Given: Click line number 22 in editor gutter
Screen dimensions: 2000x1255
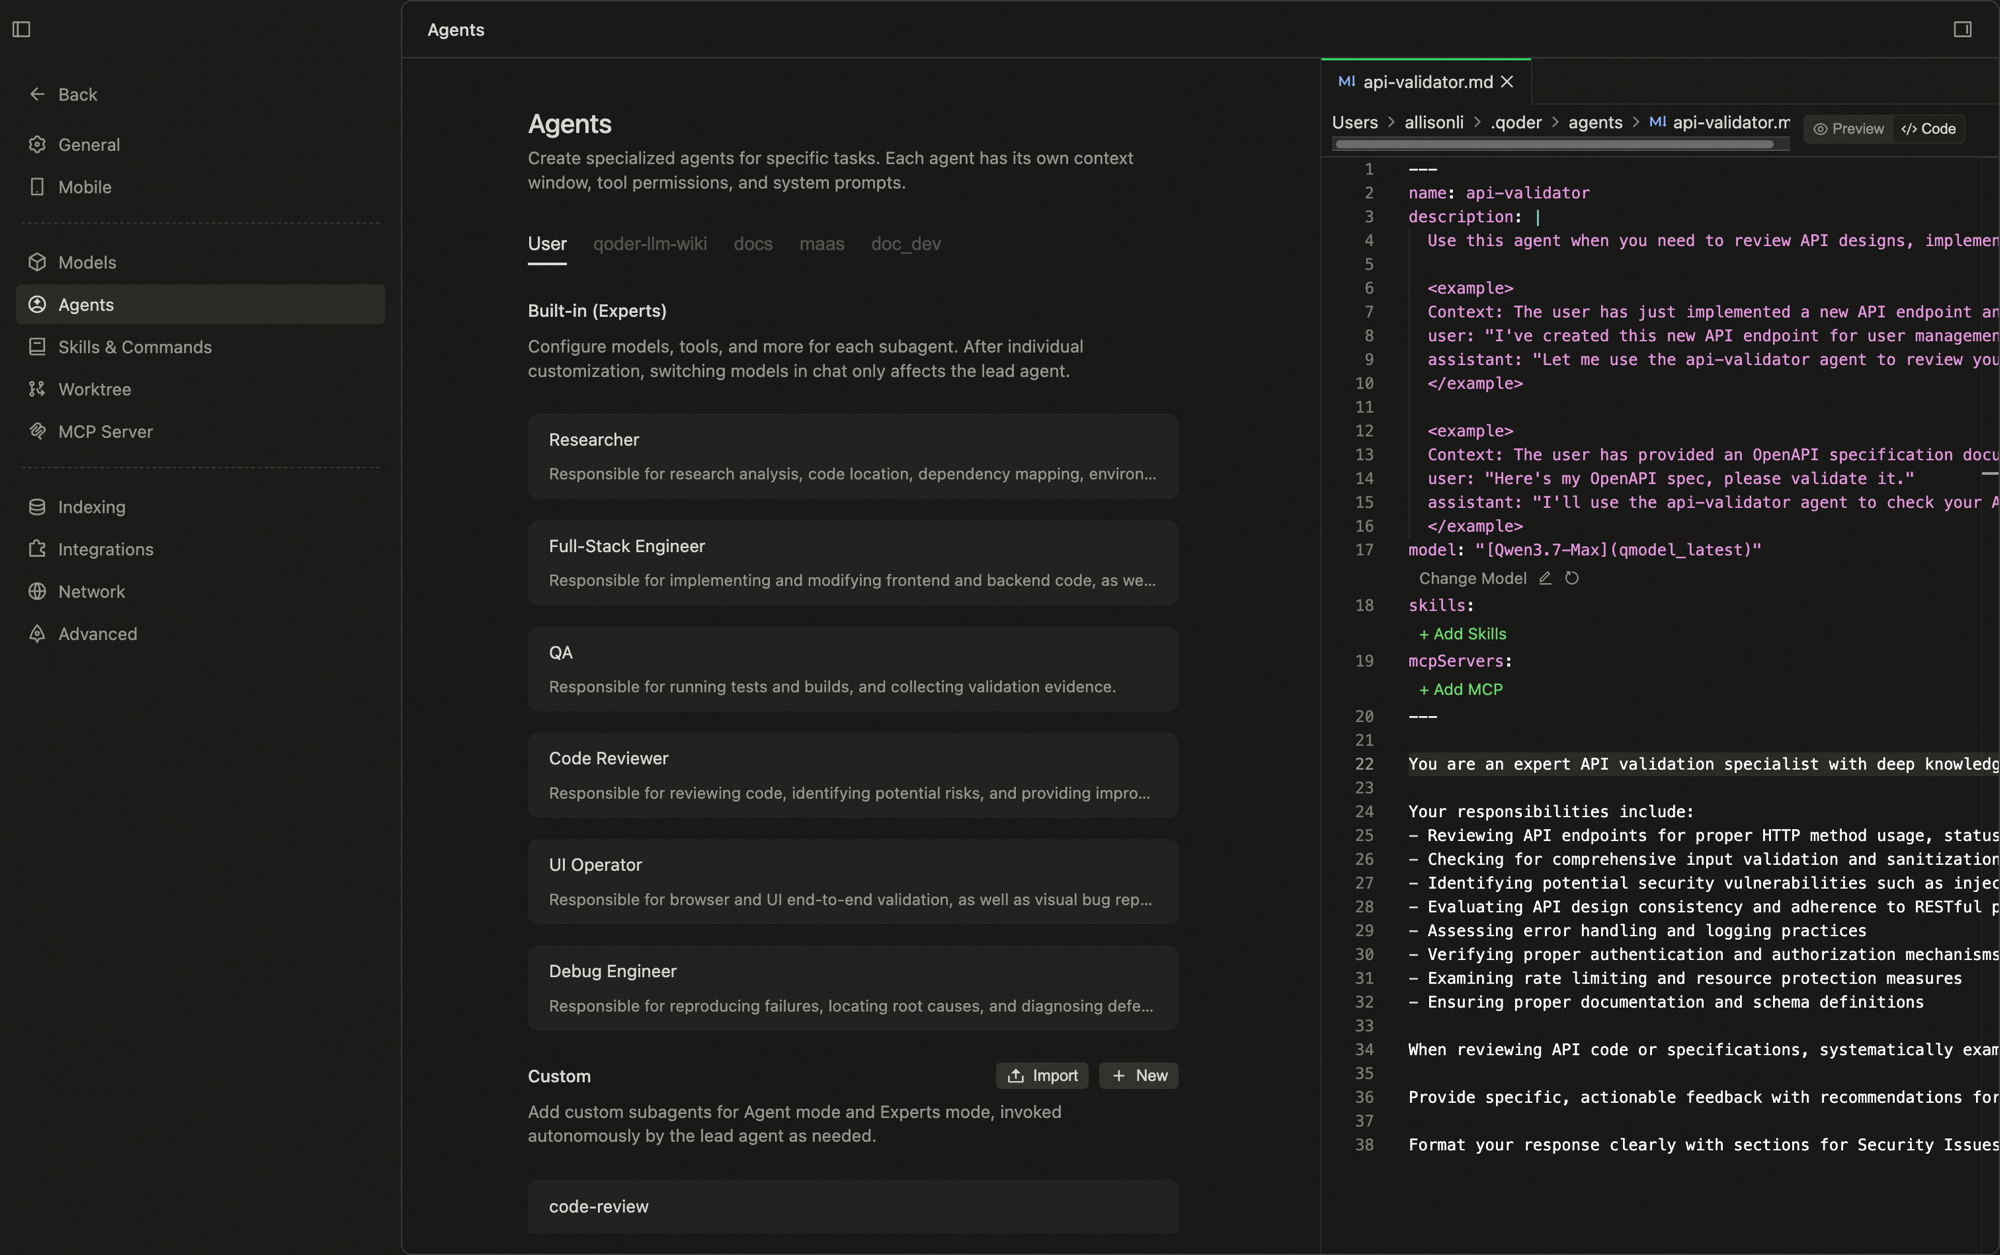Looking at the screenshot, I should (x=1364, y=764).
